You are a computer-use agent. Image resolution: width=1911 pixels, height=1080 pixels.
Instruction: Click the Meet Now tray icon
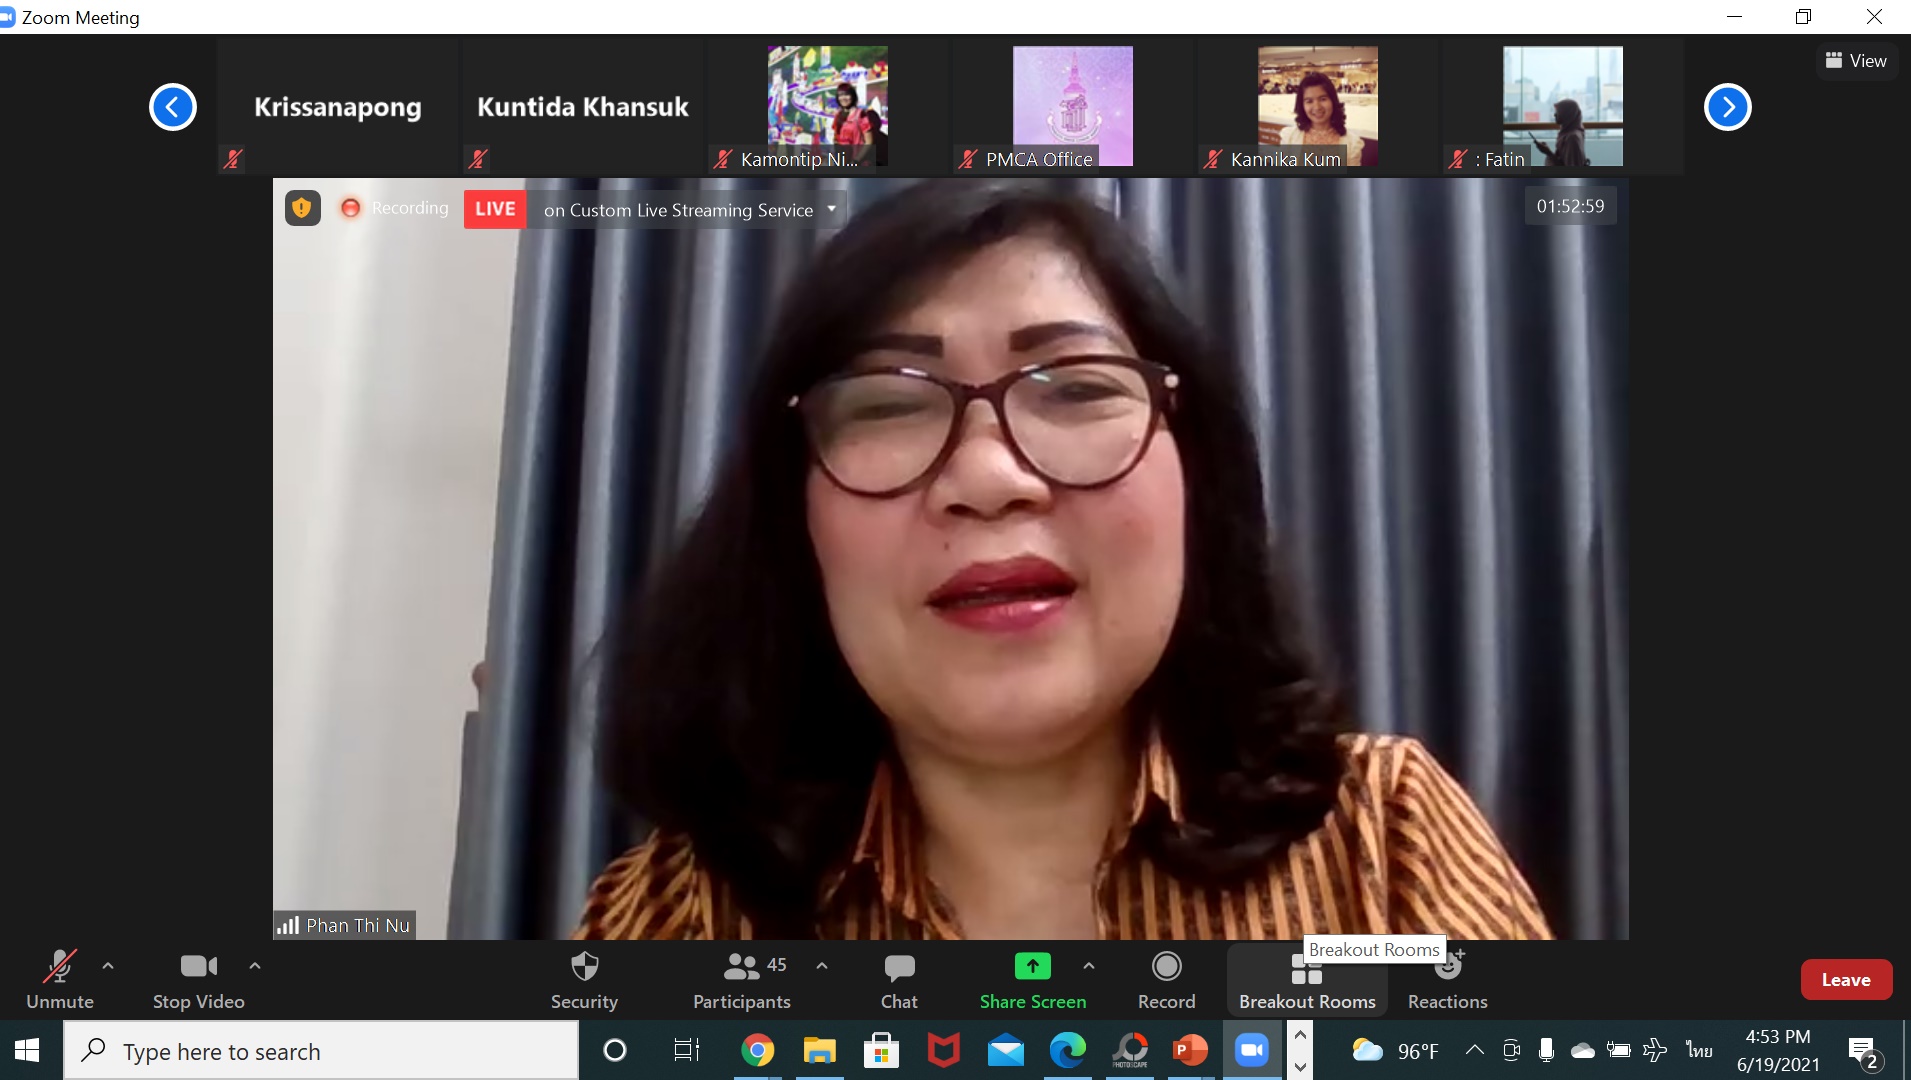point(1511,1050)
